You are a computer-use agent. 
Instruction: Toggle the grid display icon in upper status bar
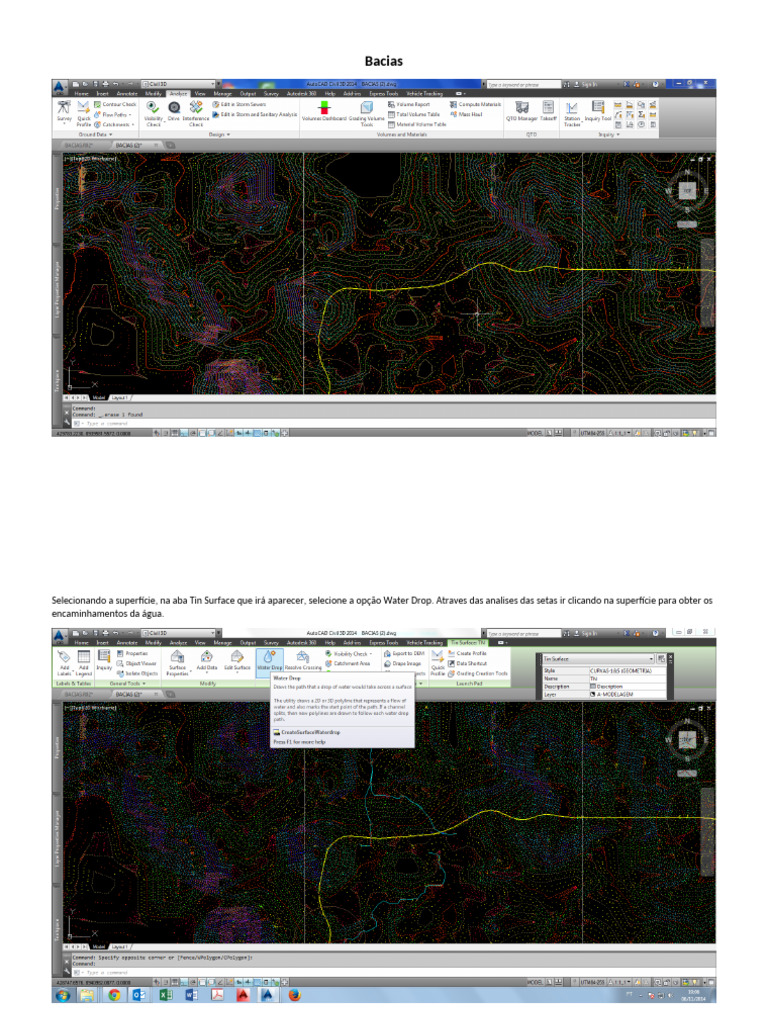pyautogui.click(x=175, y=432)
